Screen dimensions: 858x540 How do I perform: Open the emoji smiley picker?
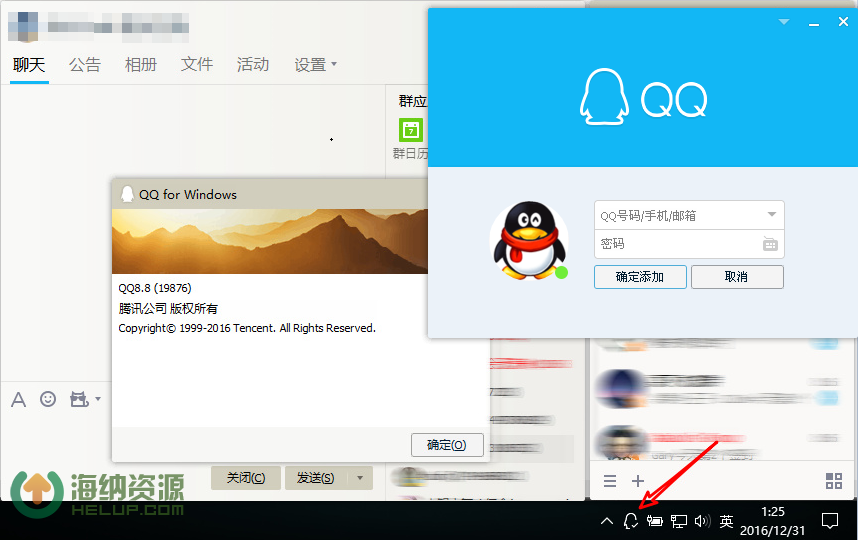[48, 399]
